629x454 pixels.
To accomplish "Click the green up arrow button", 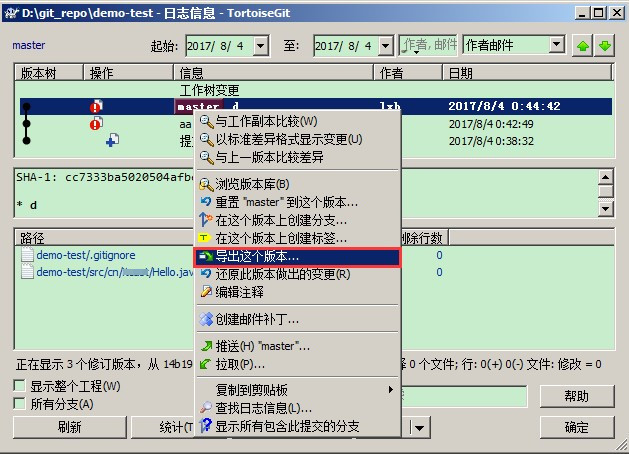I will [582, 46].
